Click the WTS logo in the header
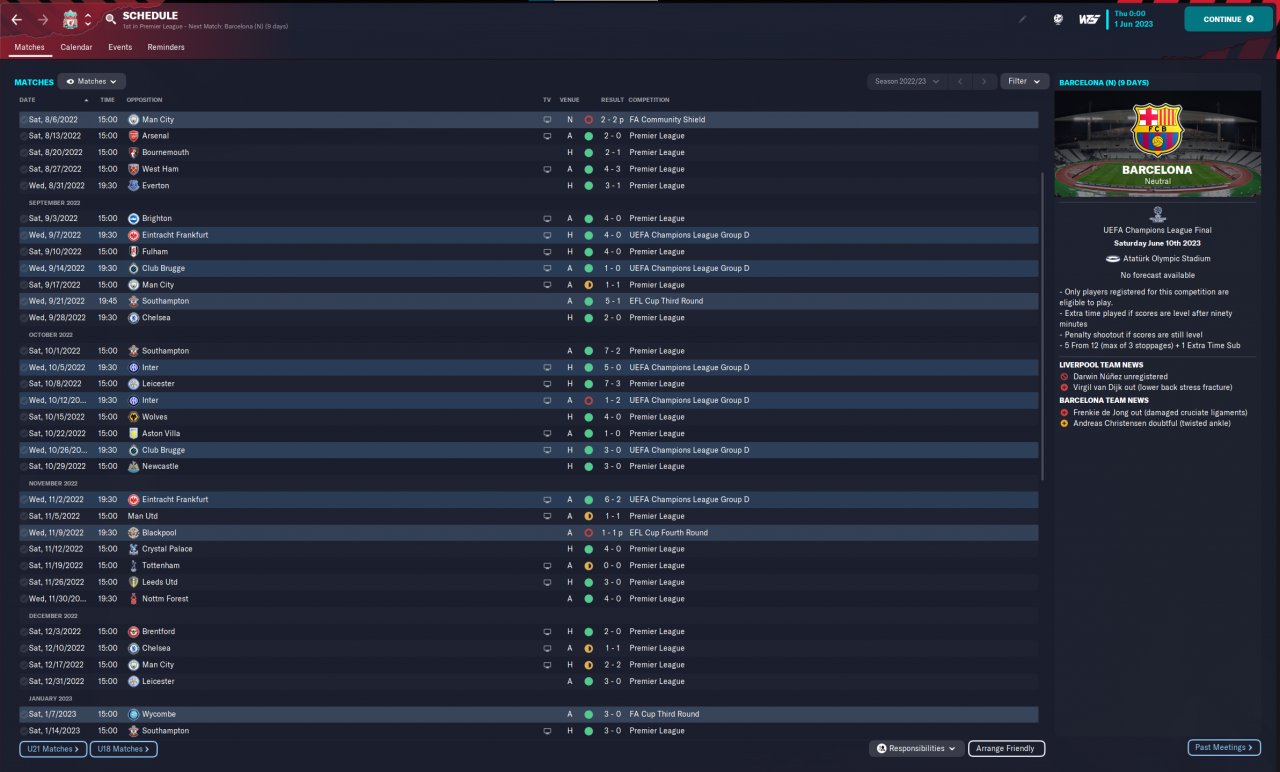The height and width of the screenshot is (772, 1280). (1089, 19)
